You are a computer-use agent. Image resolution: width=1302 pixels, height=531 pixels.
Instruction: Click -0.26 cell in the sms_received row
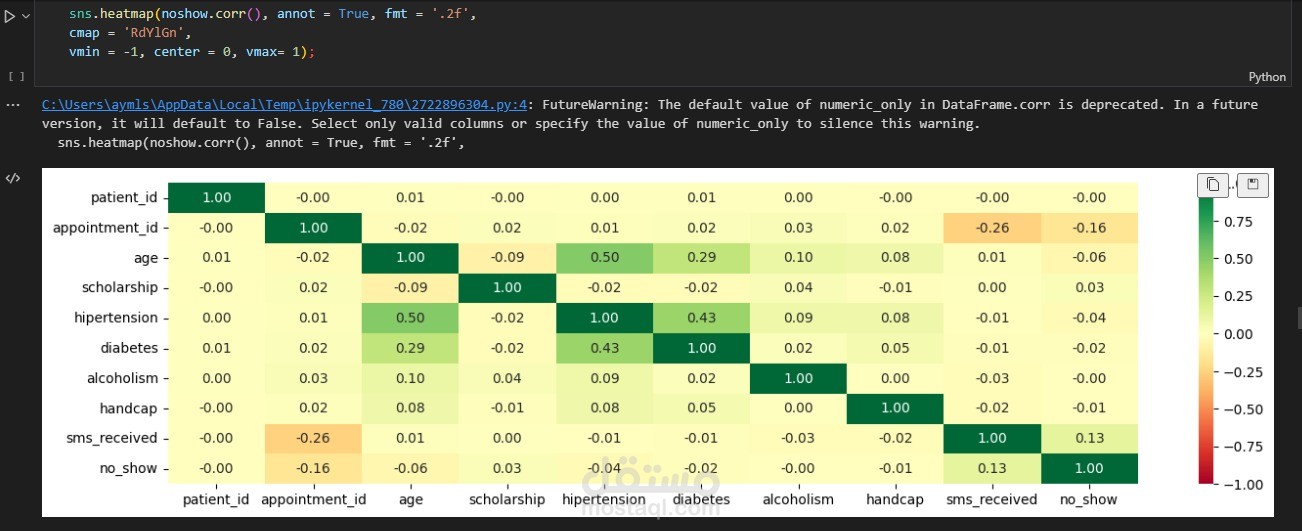click(313, 438)
